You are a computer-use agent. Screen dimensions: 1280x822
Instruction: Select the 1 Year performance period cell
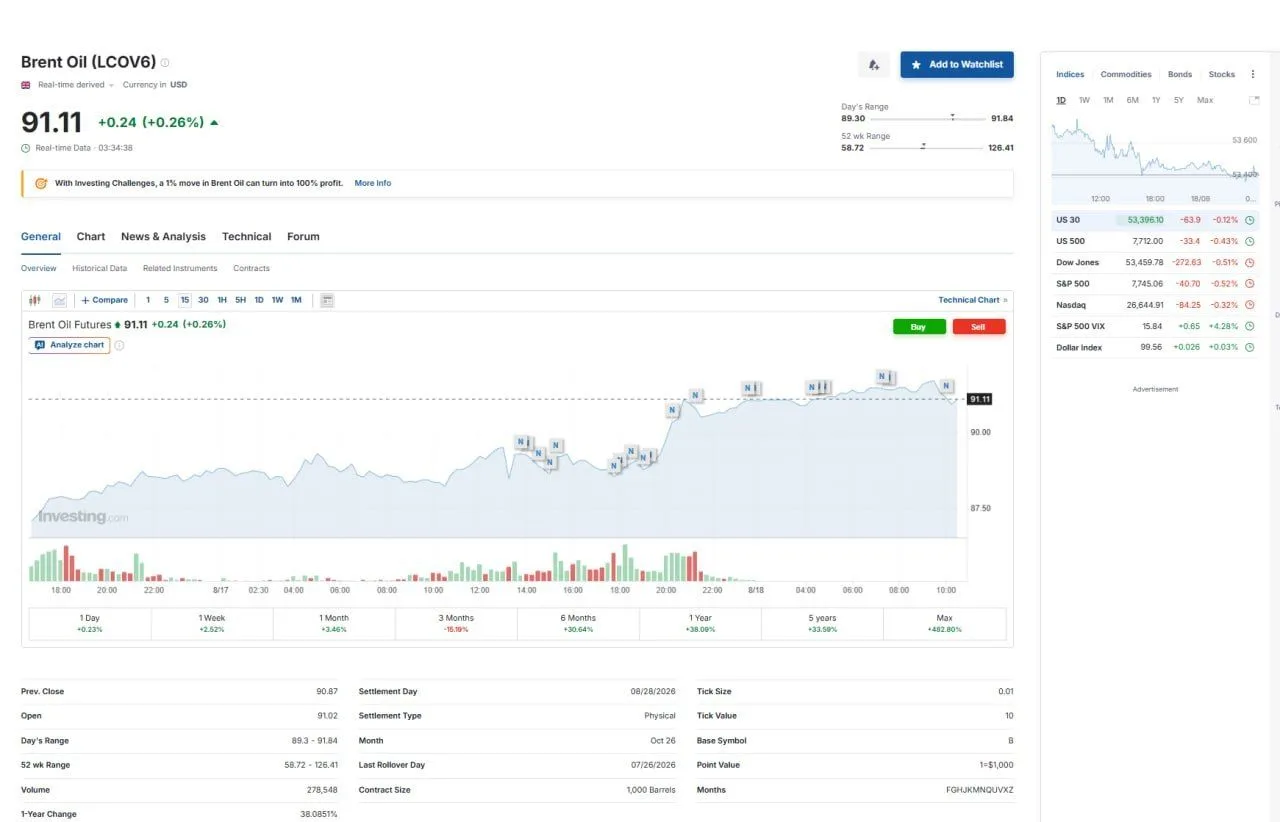click(x=700, y=624)
